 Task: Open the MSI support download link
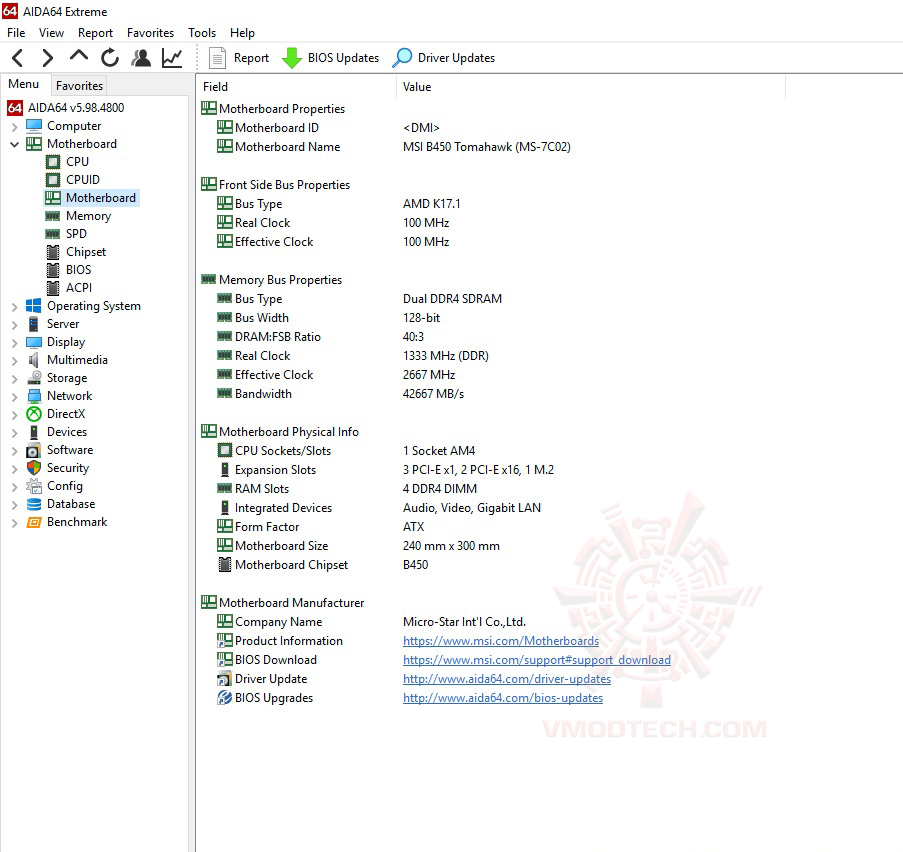pos(537,660)
